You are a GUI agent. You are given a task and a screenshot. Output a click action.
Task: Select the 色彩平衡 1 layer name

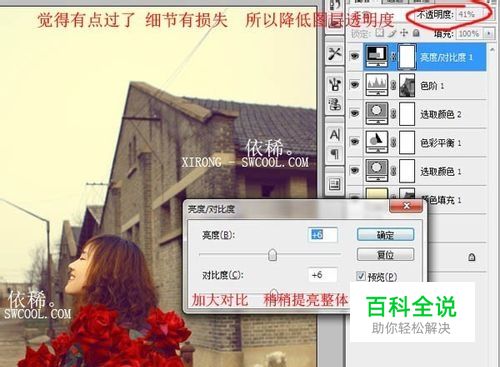pyautogui.click(x=441, y=143)
